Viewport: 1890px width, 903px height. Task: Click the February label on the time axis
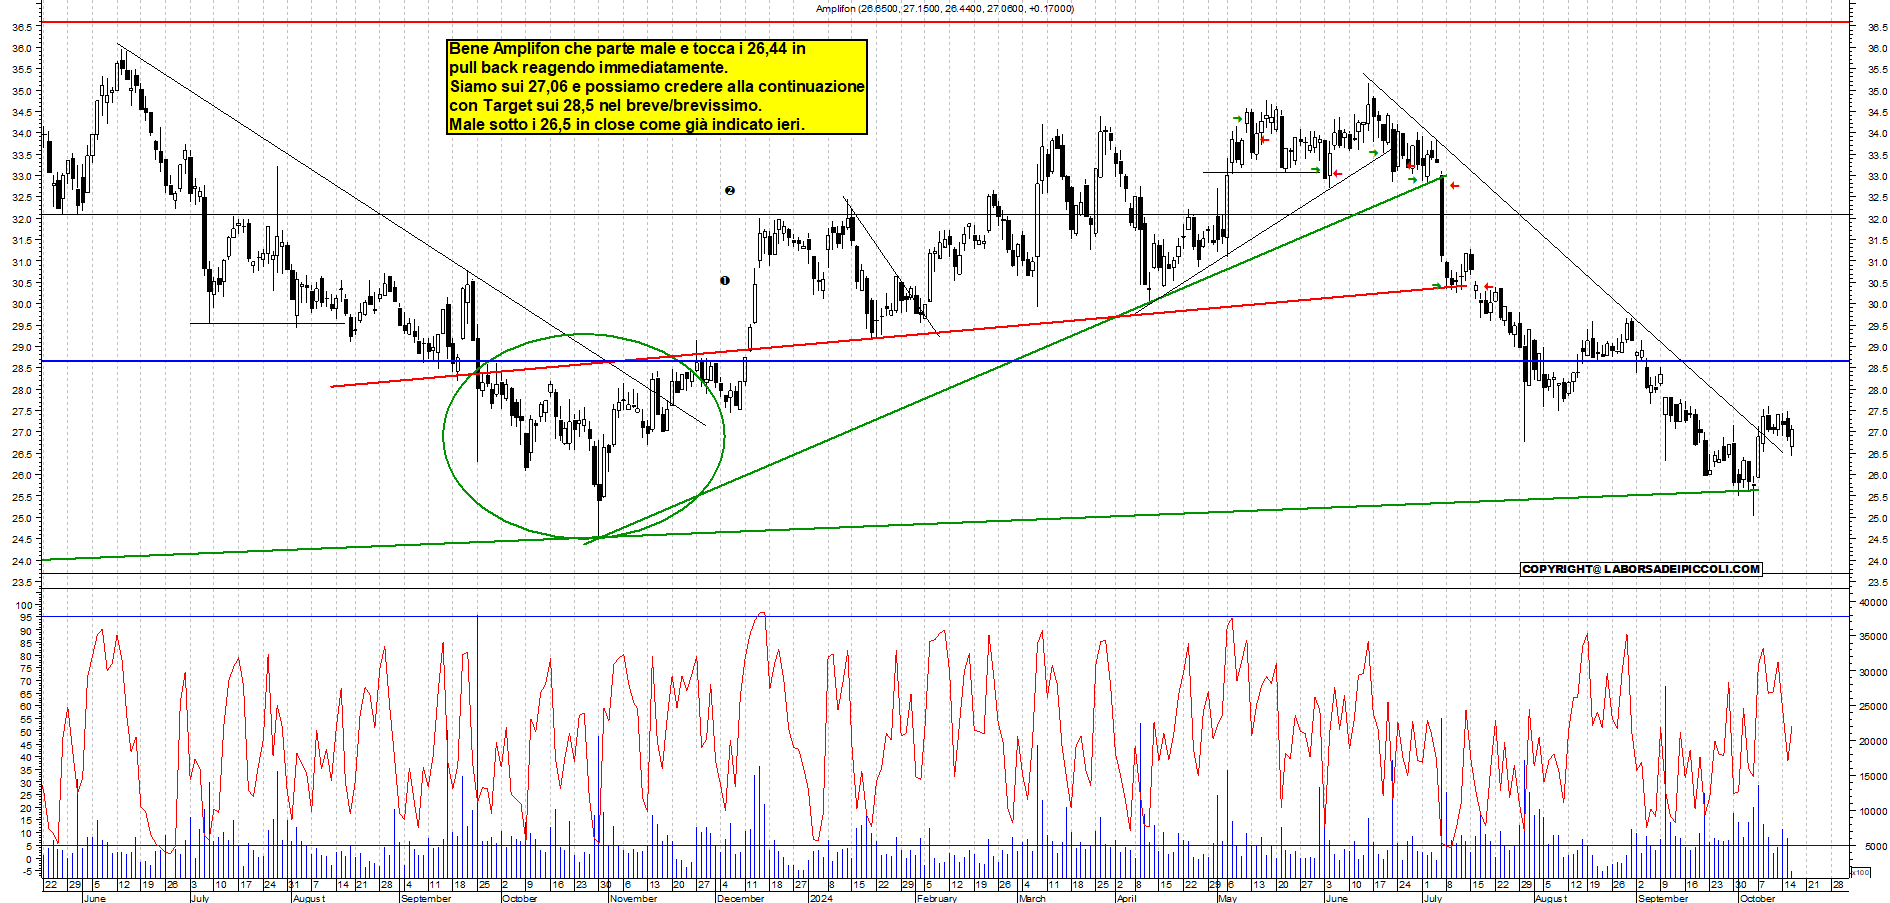[x=937, y=898]
